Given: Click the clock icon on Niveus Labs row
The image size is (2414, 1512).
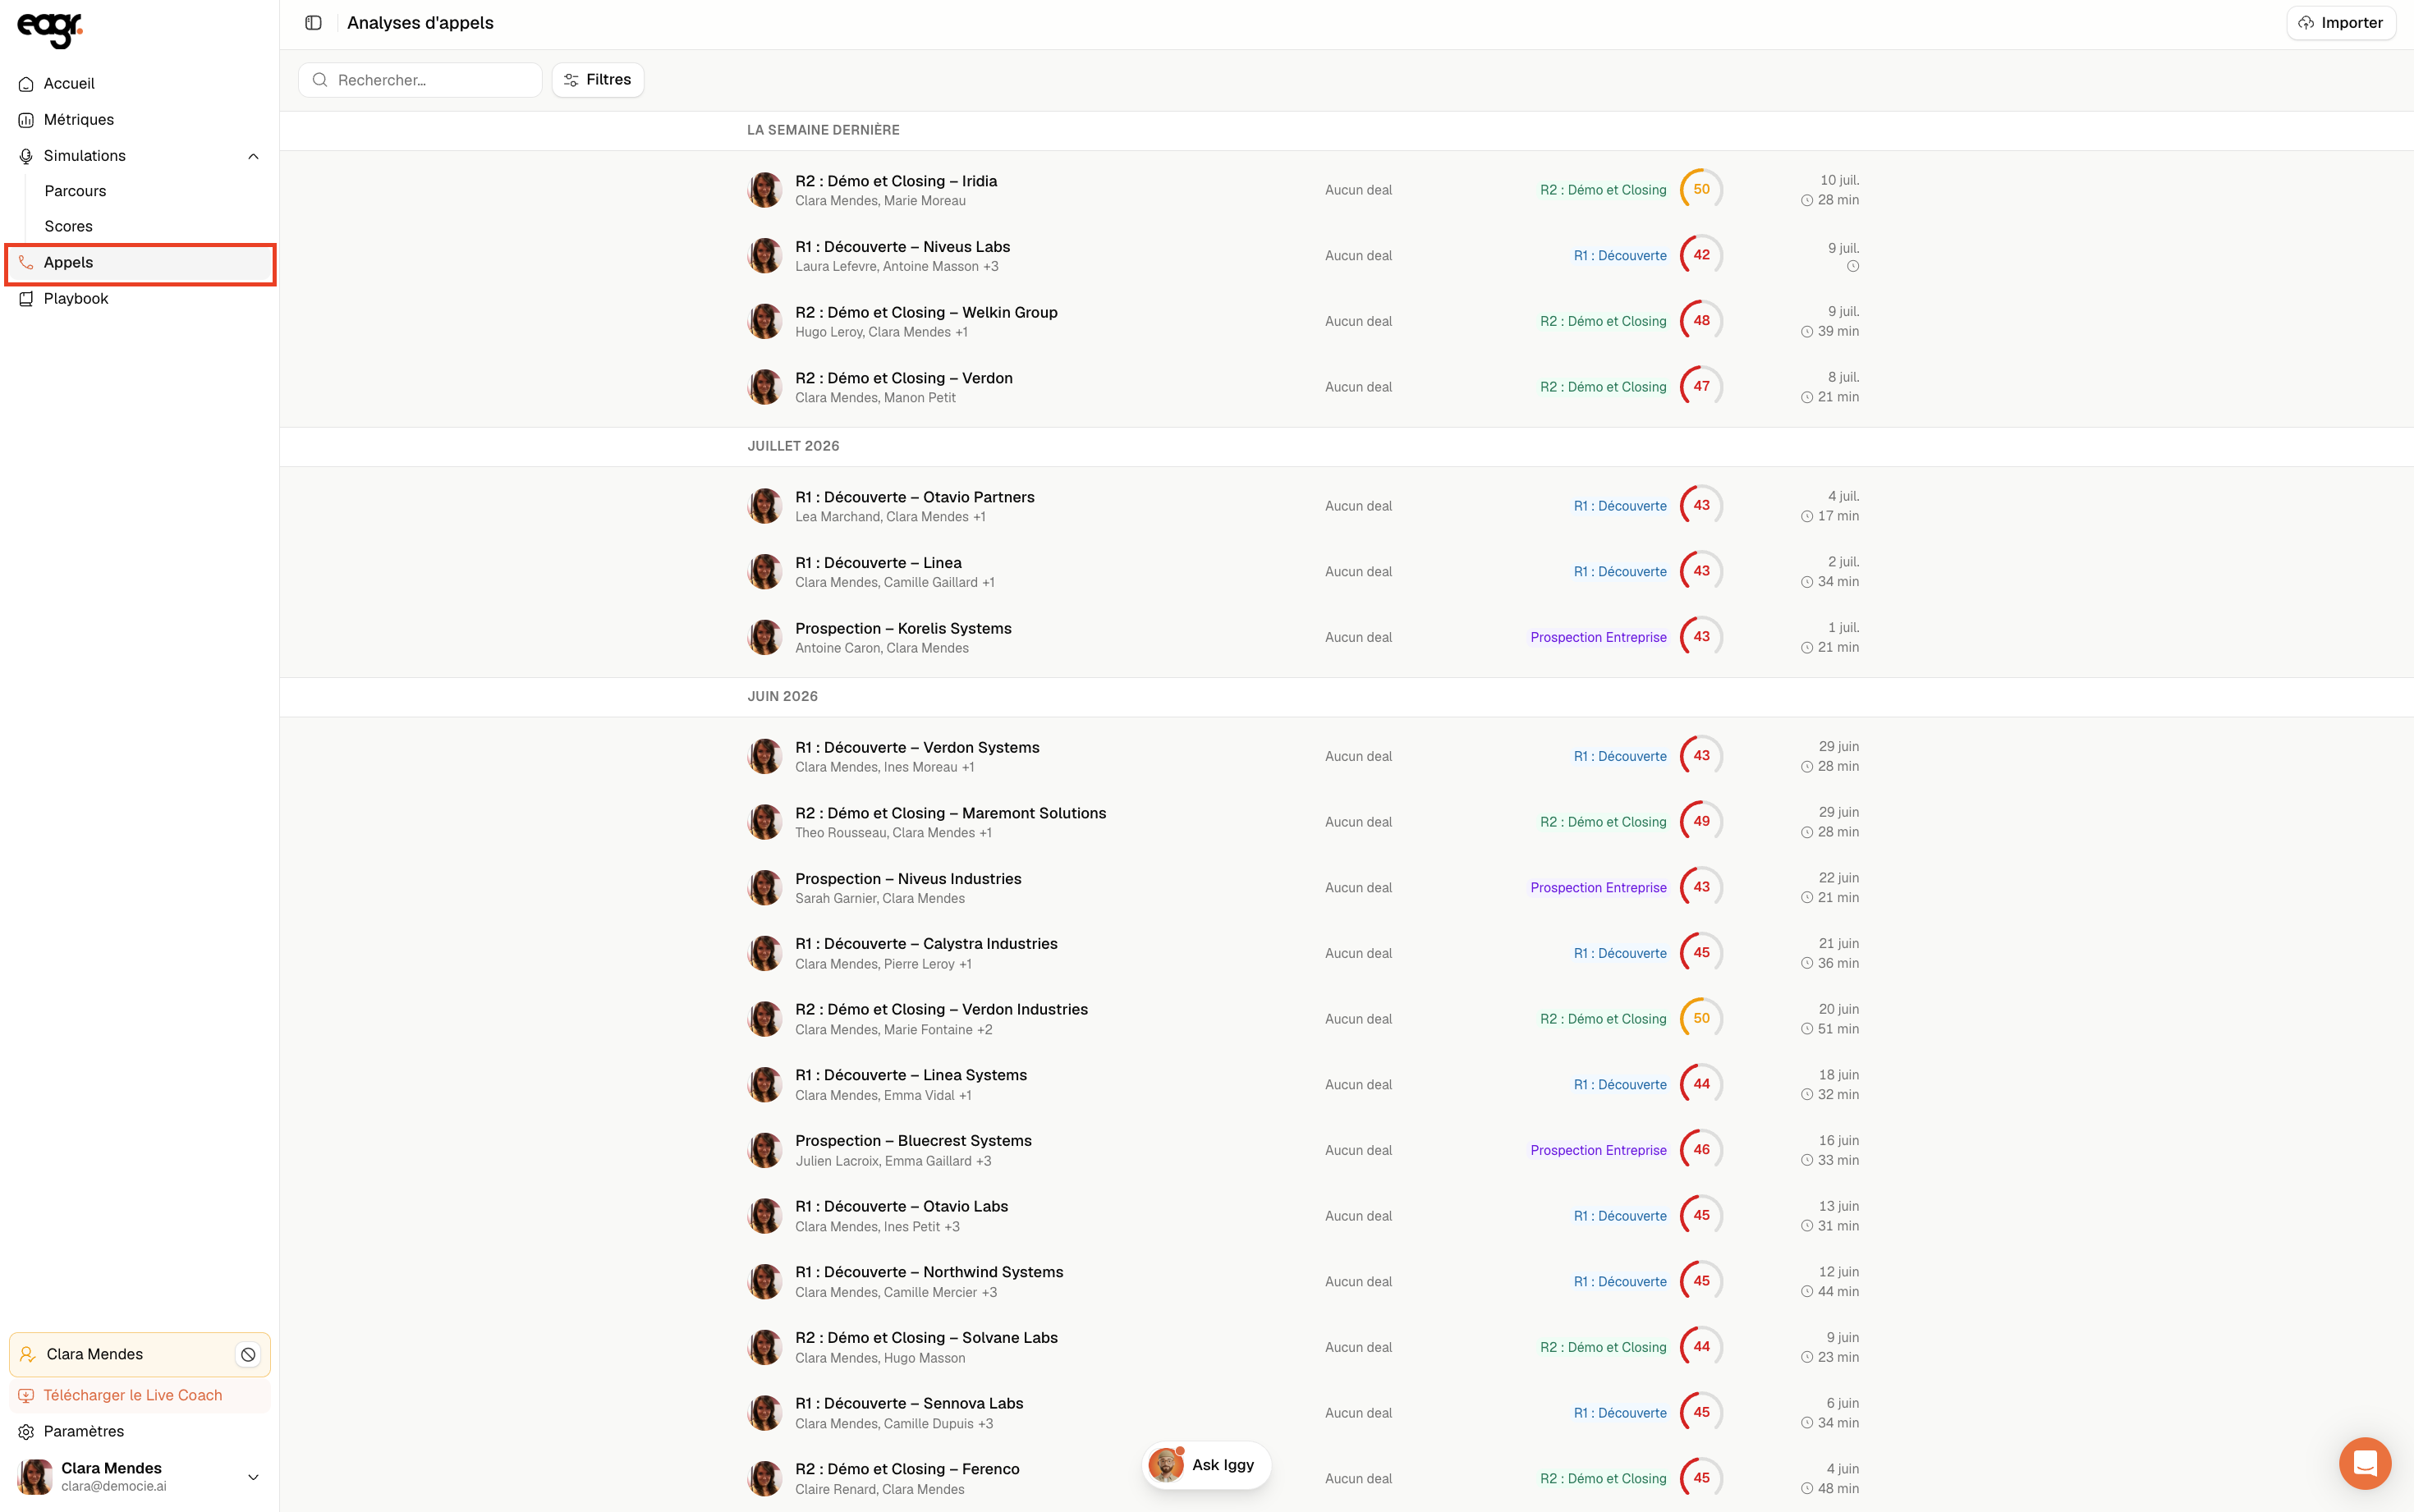Looking at the screenshot, I should 1853,266.
